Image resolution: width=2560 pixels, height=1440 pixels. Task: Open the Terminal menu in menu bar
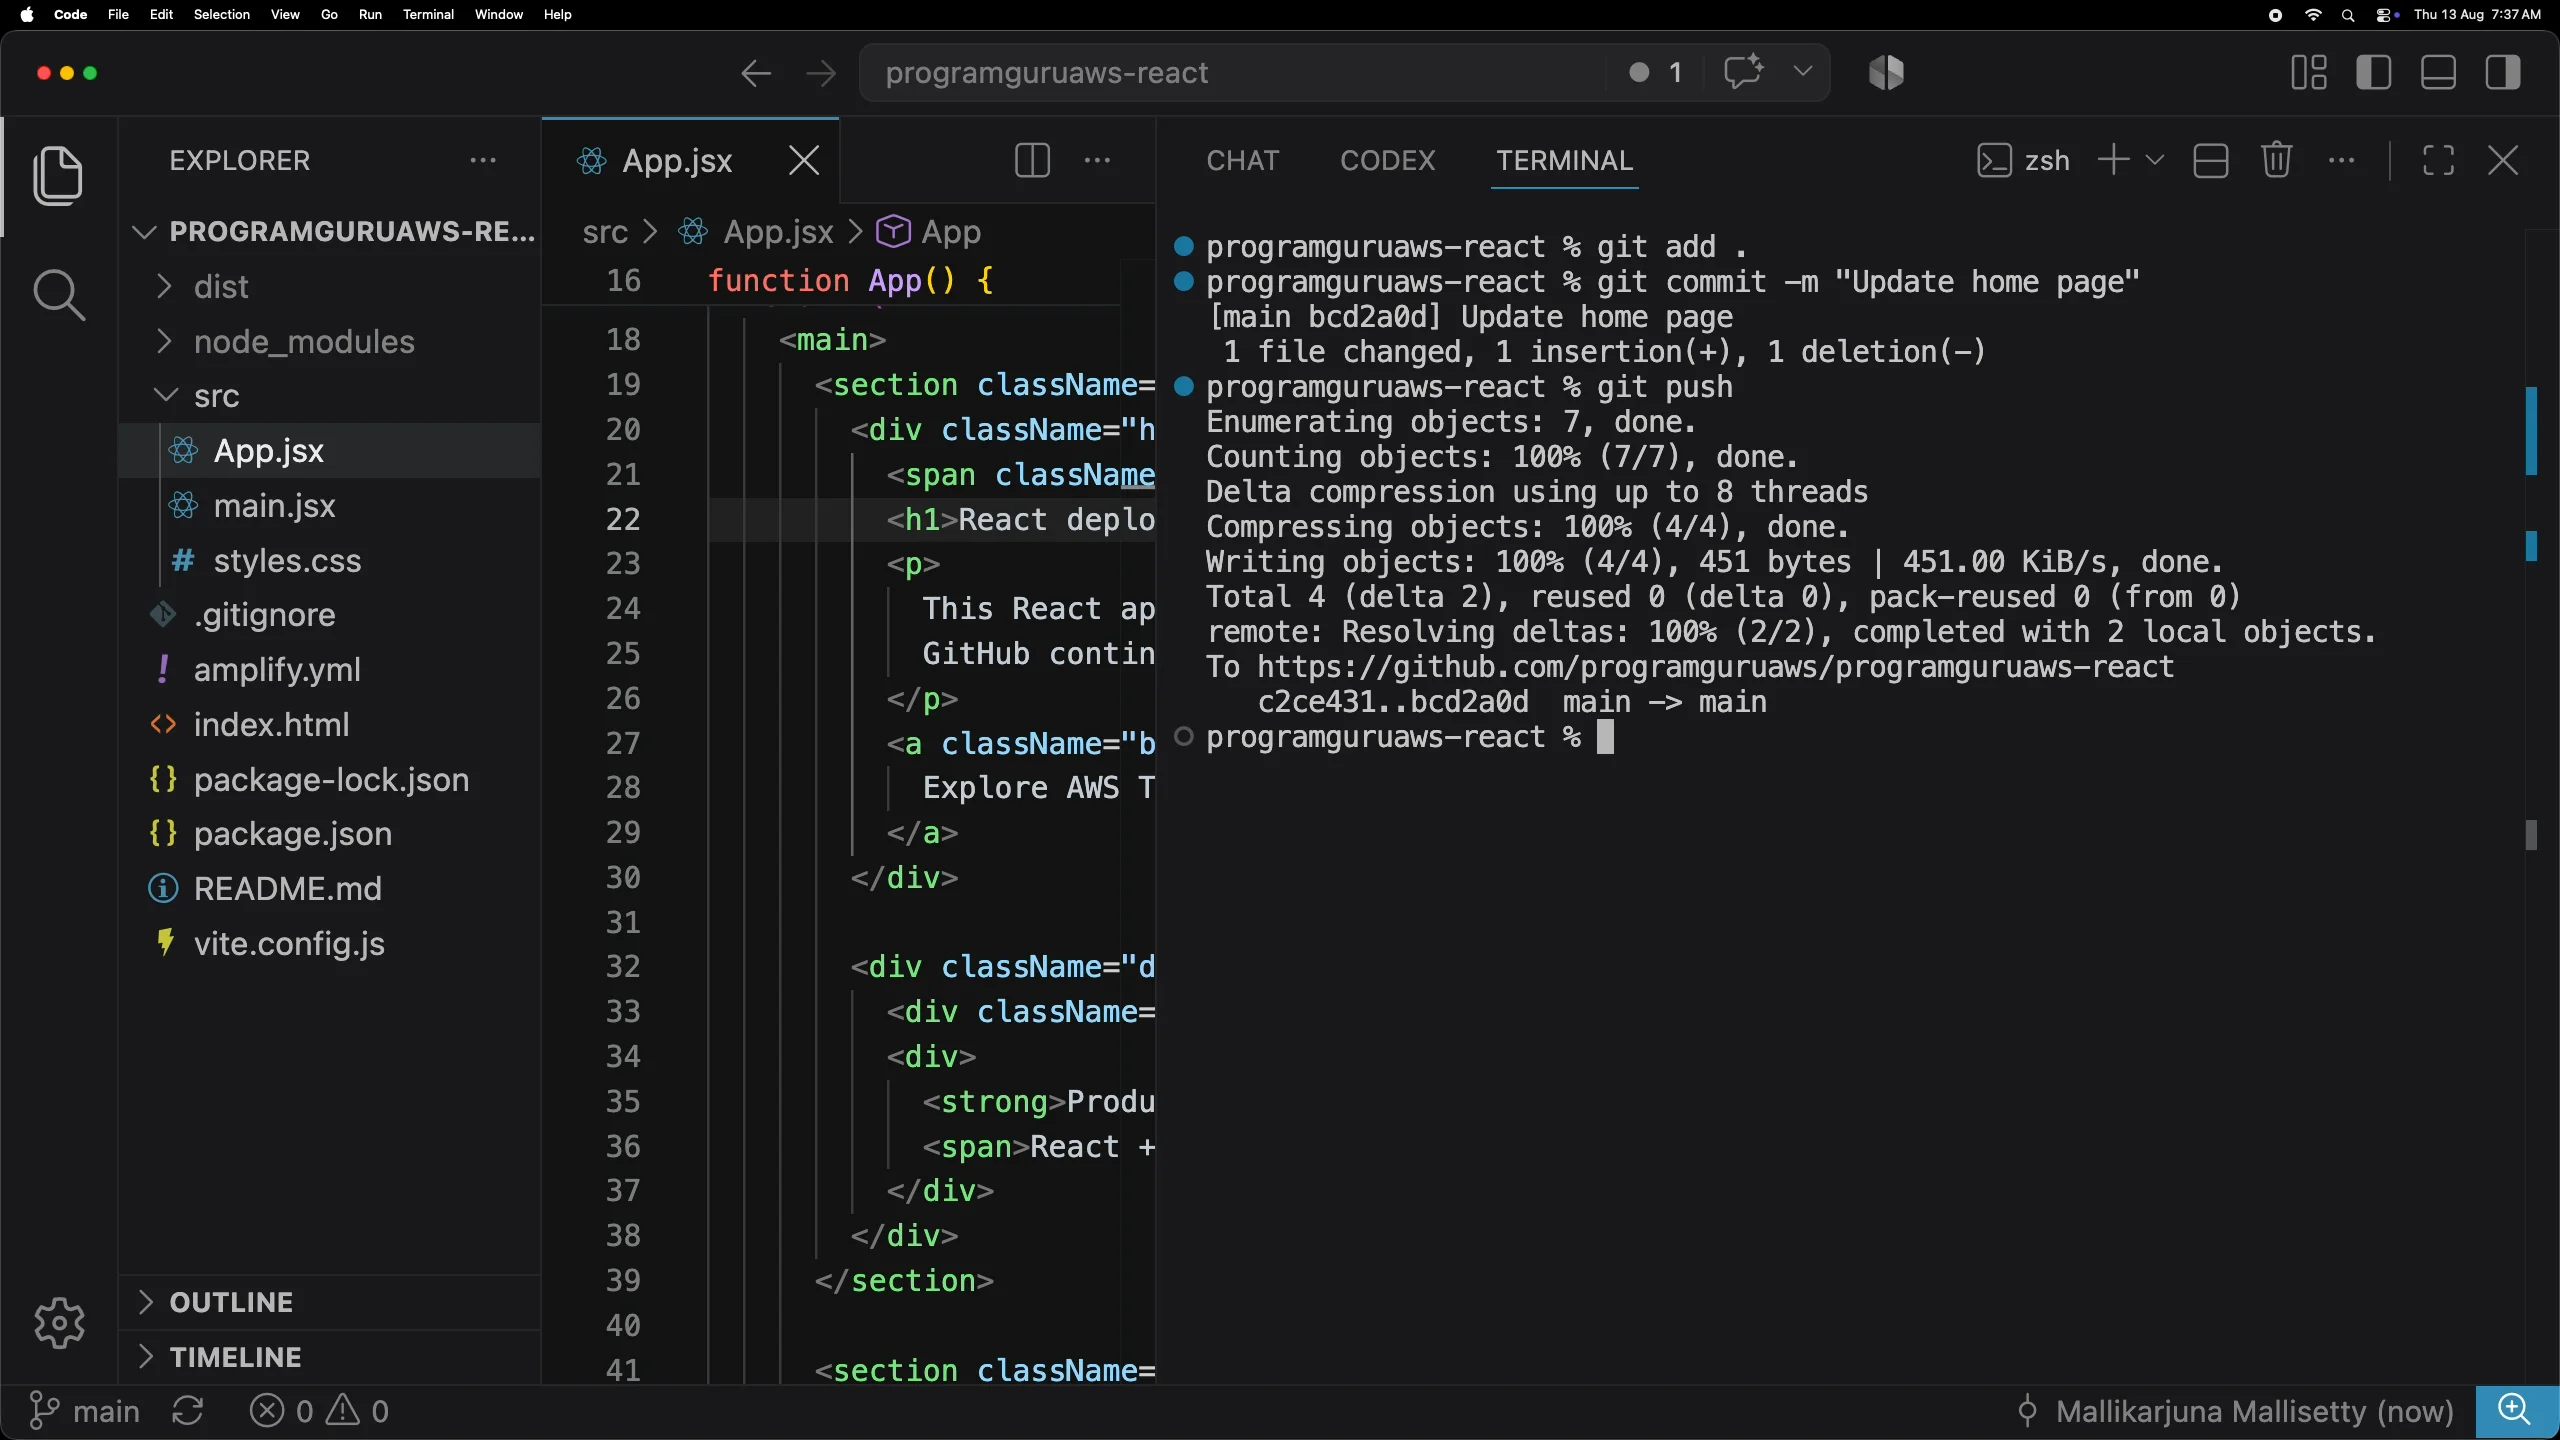point(428,14)
